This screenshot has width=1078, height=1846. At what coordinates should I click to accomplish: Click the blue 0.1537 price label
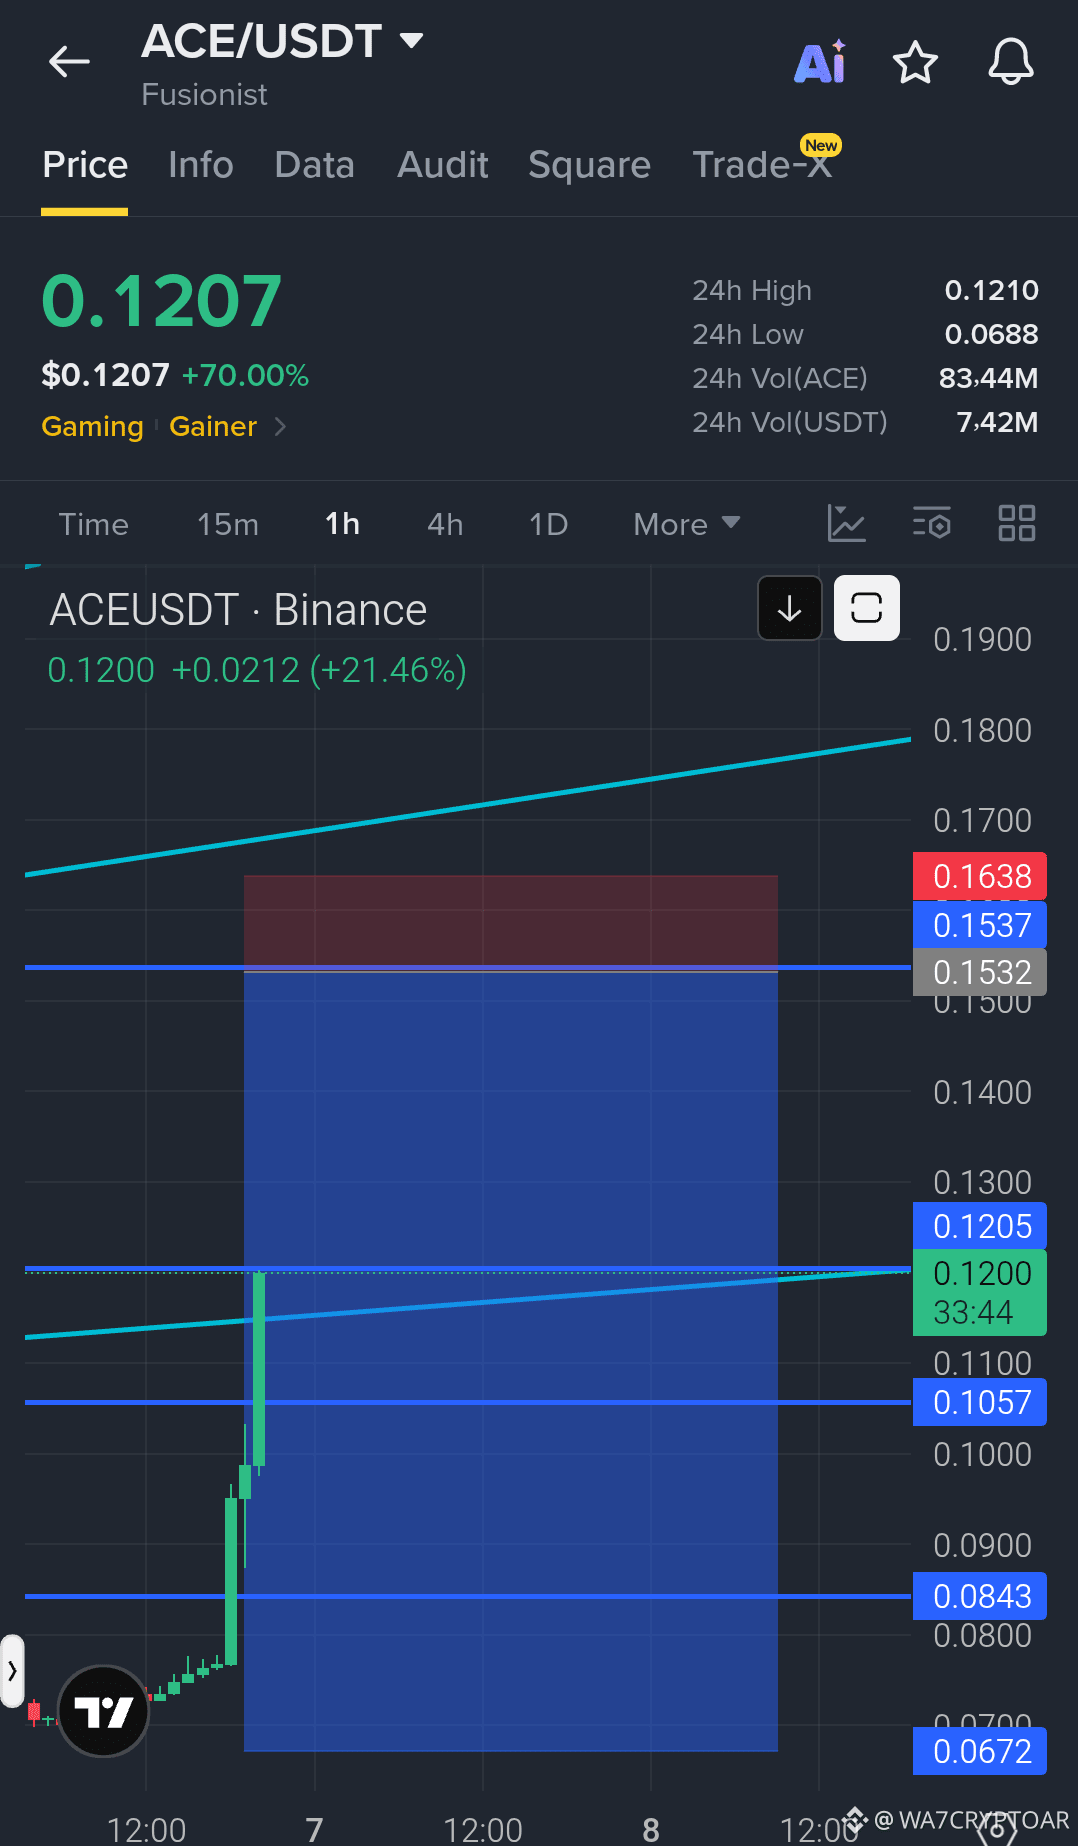pyautogui.click(x=980, y=925)
